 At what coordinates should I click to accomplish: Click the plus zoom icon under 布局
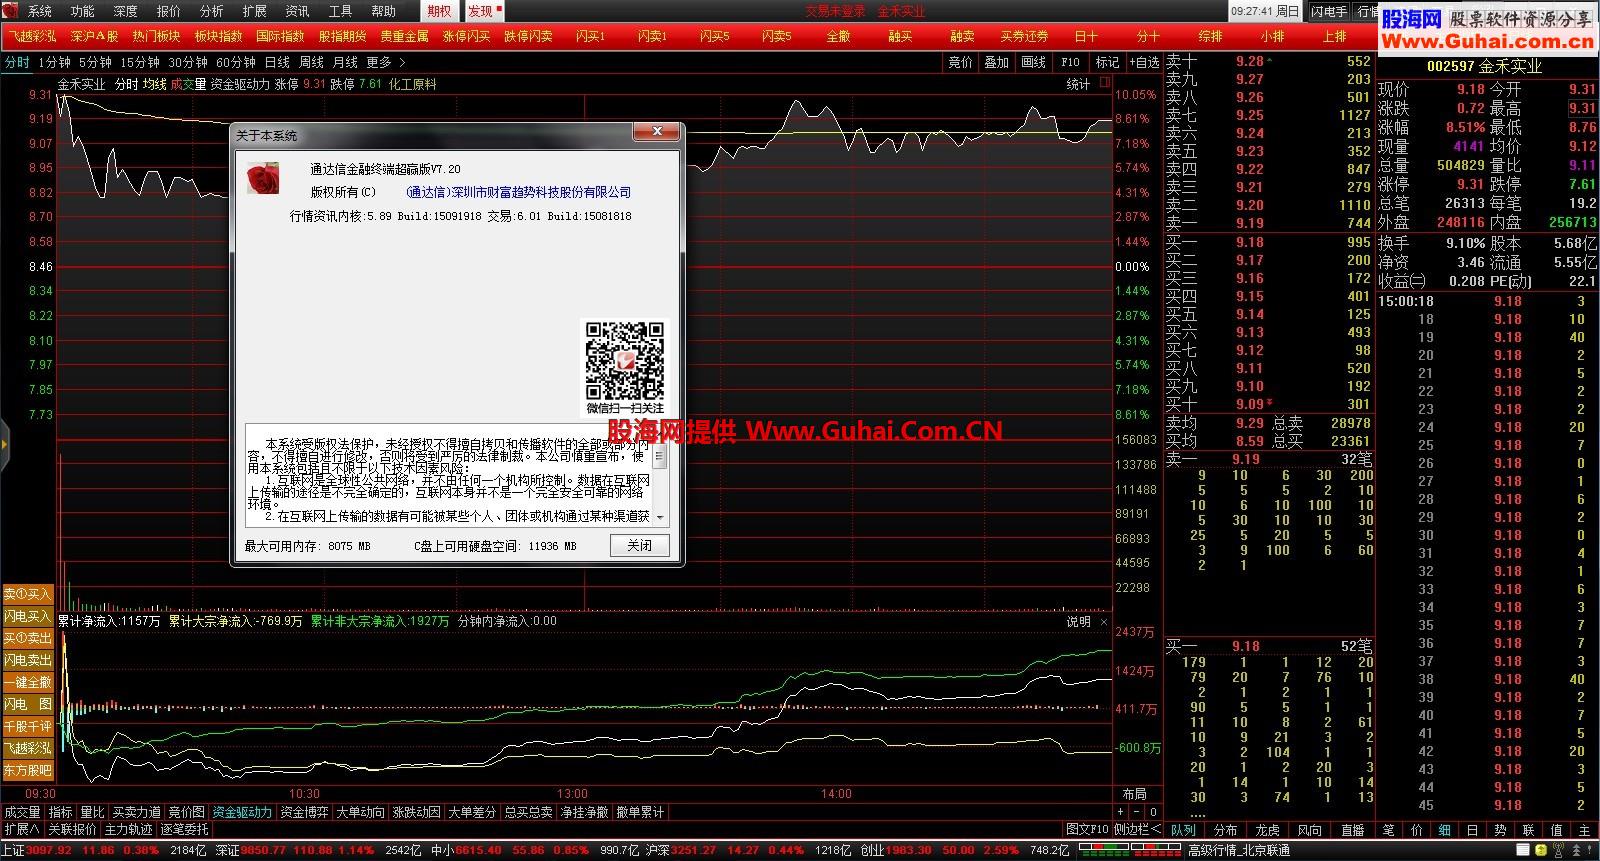pos(1120,812)
